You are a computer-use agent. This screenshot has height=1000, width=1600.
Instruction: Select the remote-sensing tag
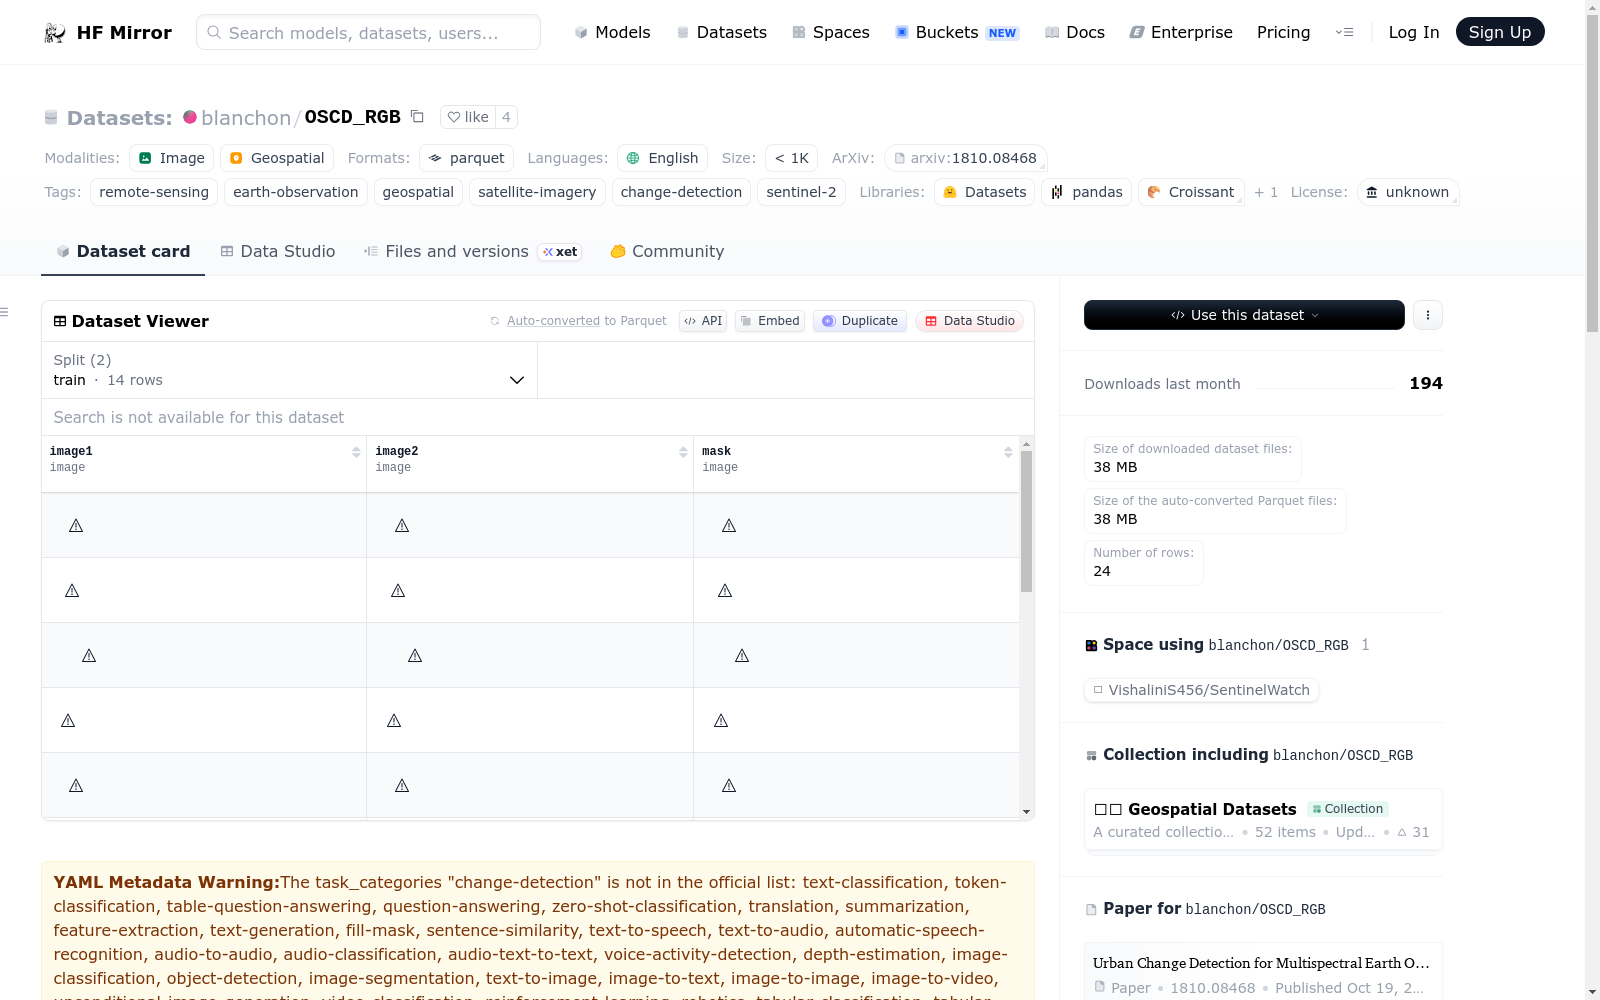click(154, 192)
